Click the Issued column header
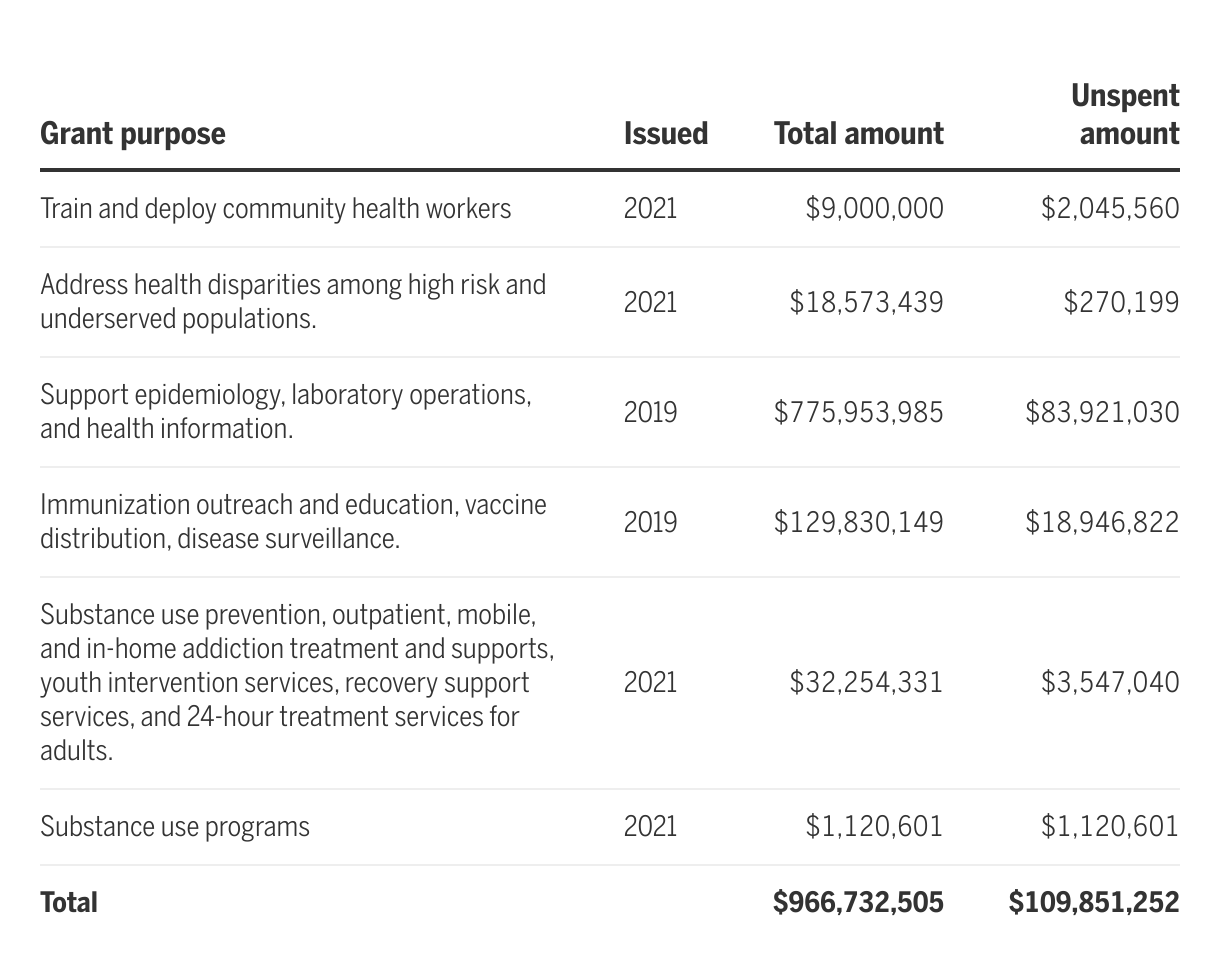Screen dimensions: 1220x980 665,134
